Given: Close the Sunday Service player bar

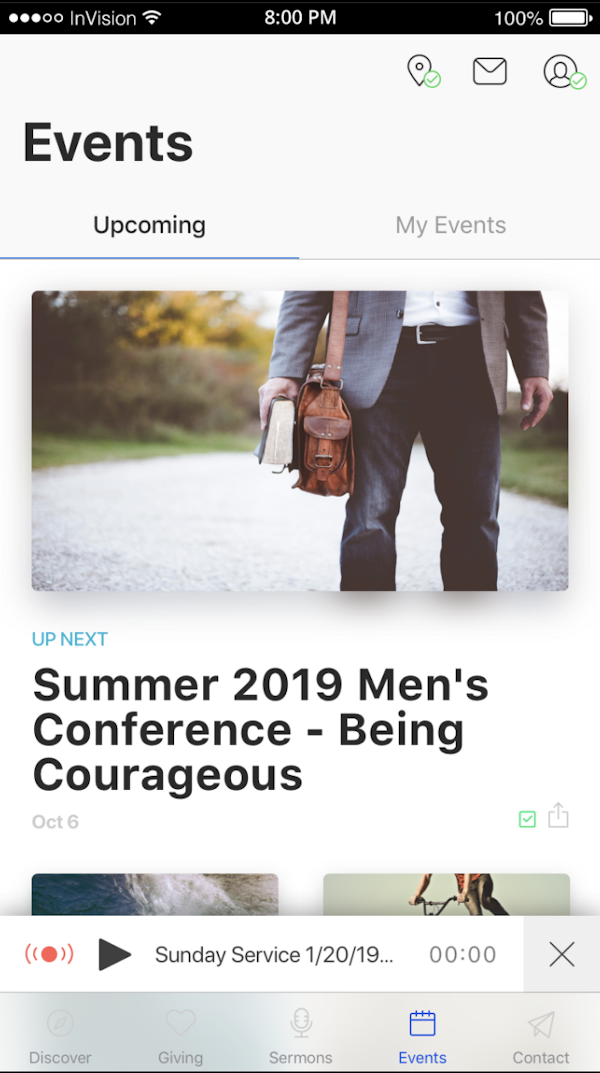Looking at the screenshot, I should point(562,954).
